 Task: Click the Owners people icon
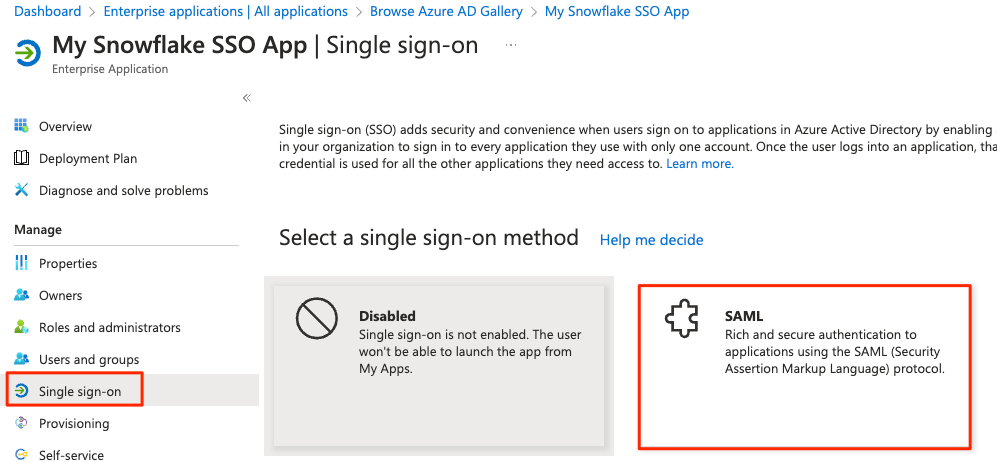point(22,295)
